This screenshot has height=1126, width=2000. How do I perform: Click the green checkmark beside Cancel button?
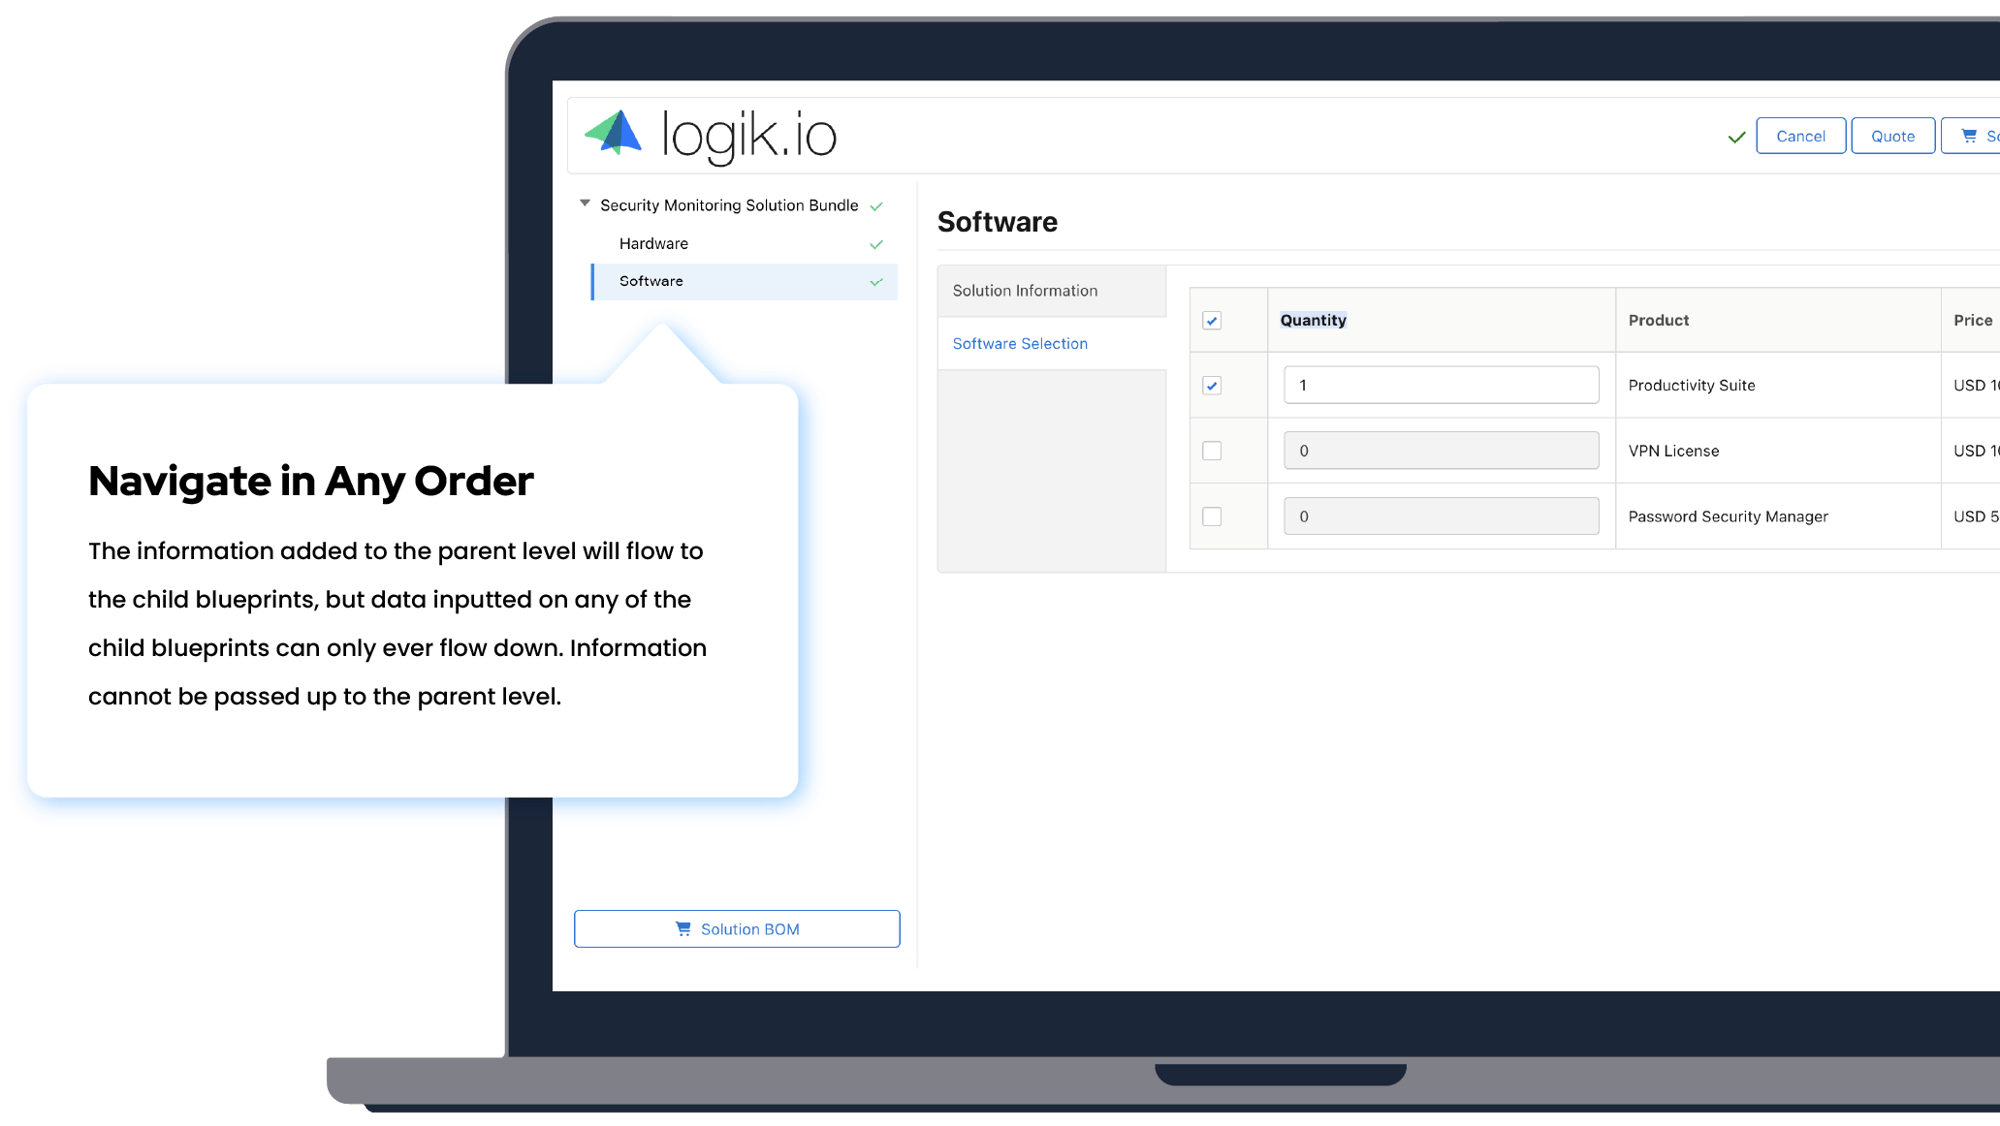1736,137
